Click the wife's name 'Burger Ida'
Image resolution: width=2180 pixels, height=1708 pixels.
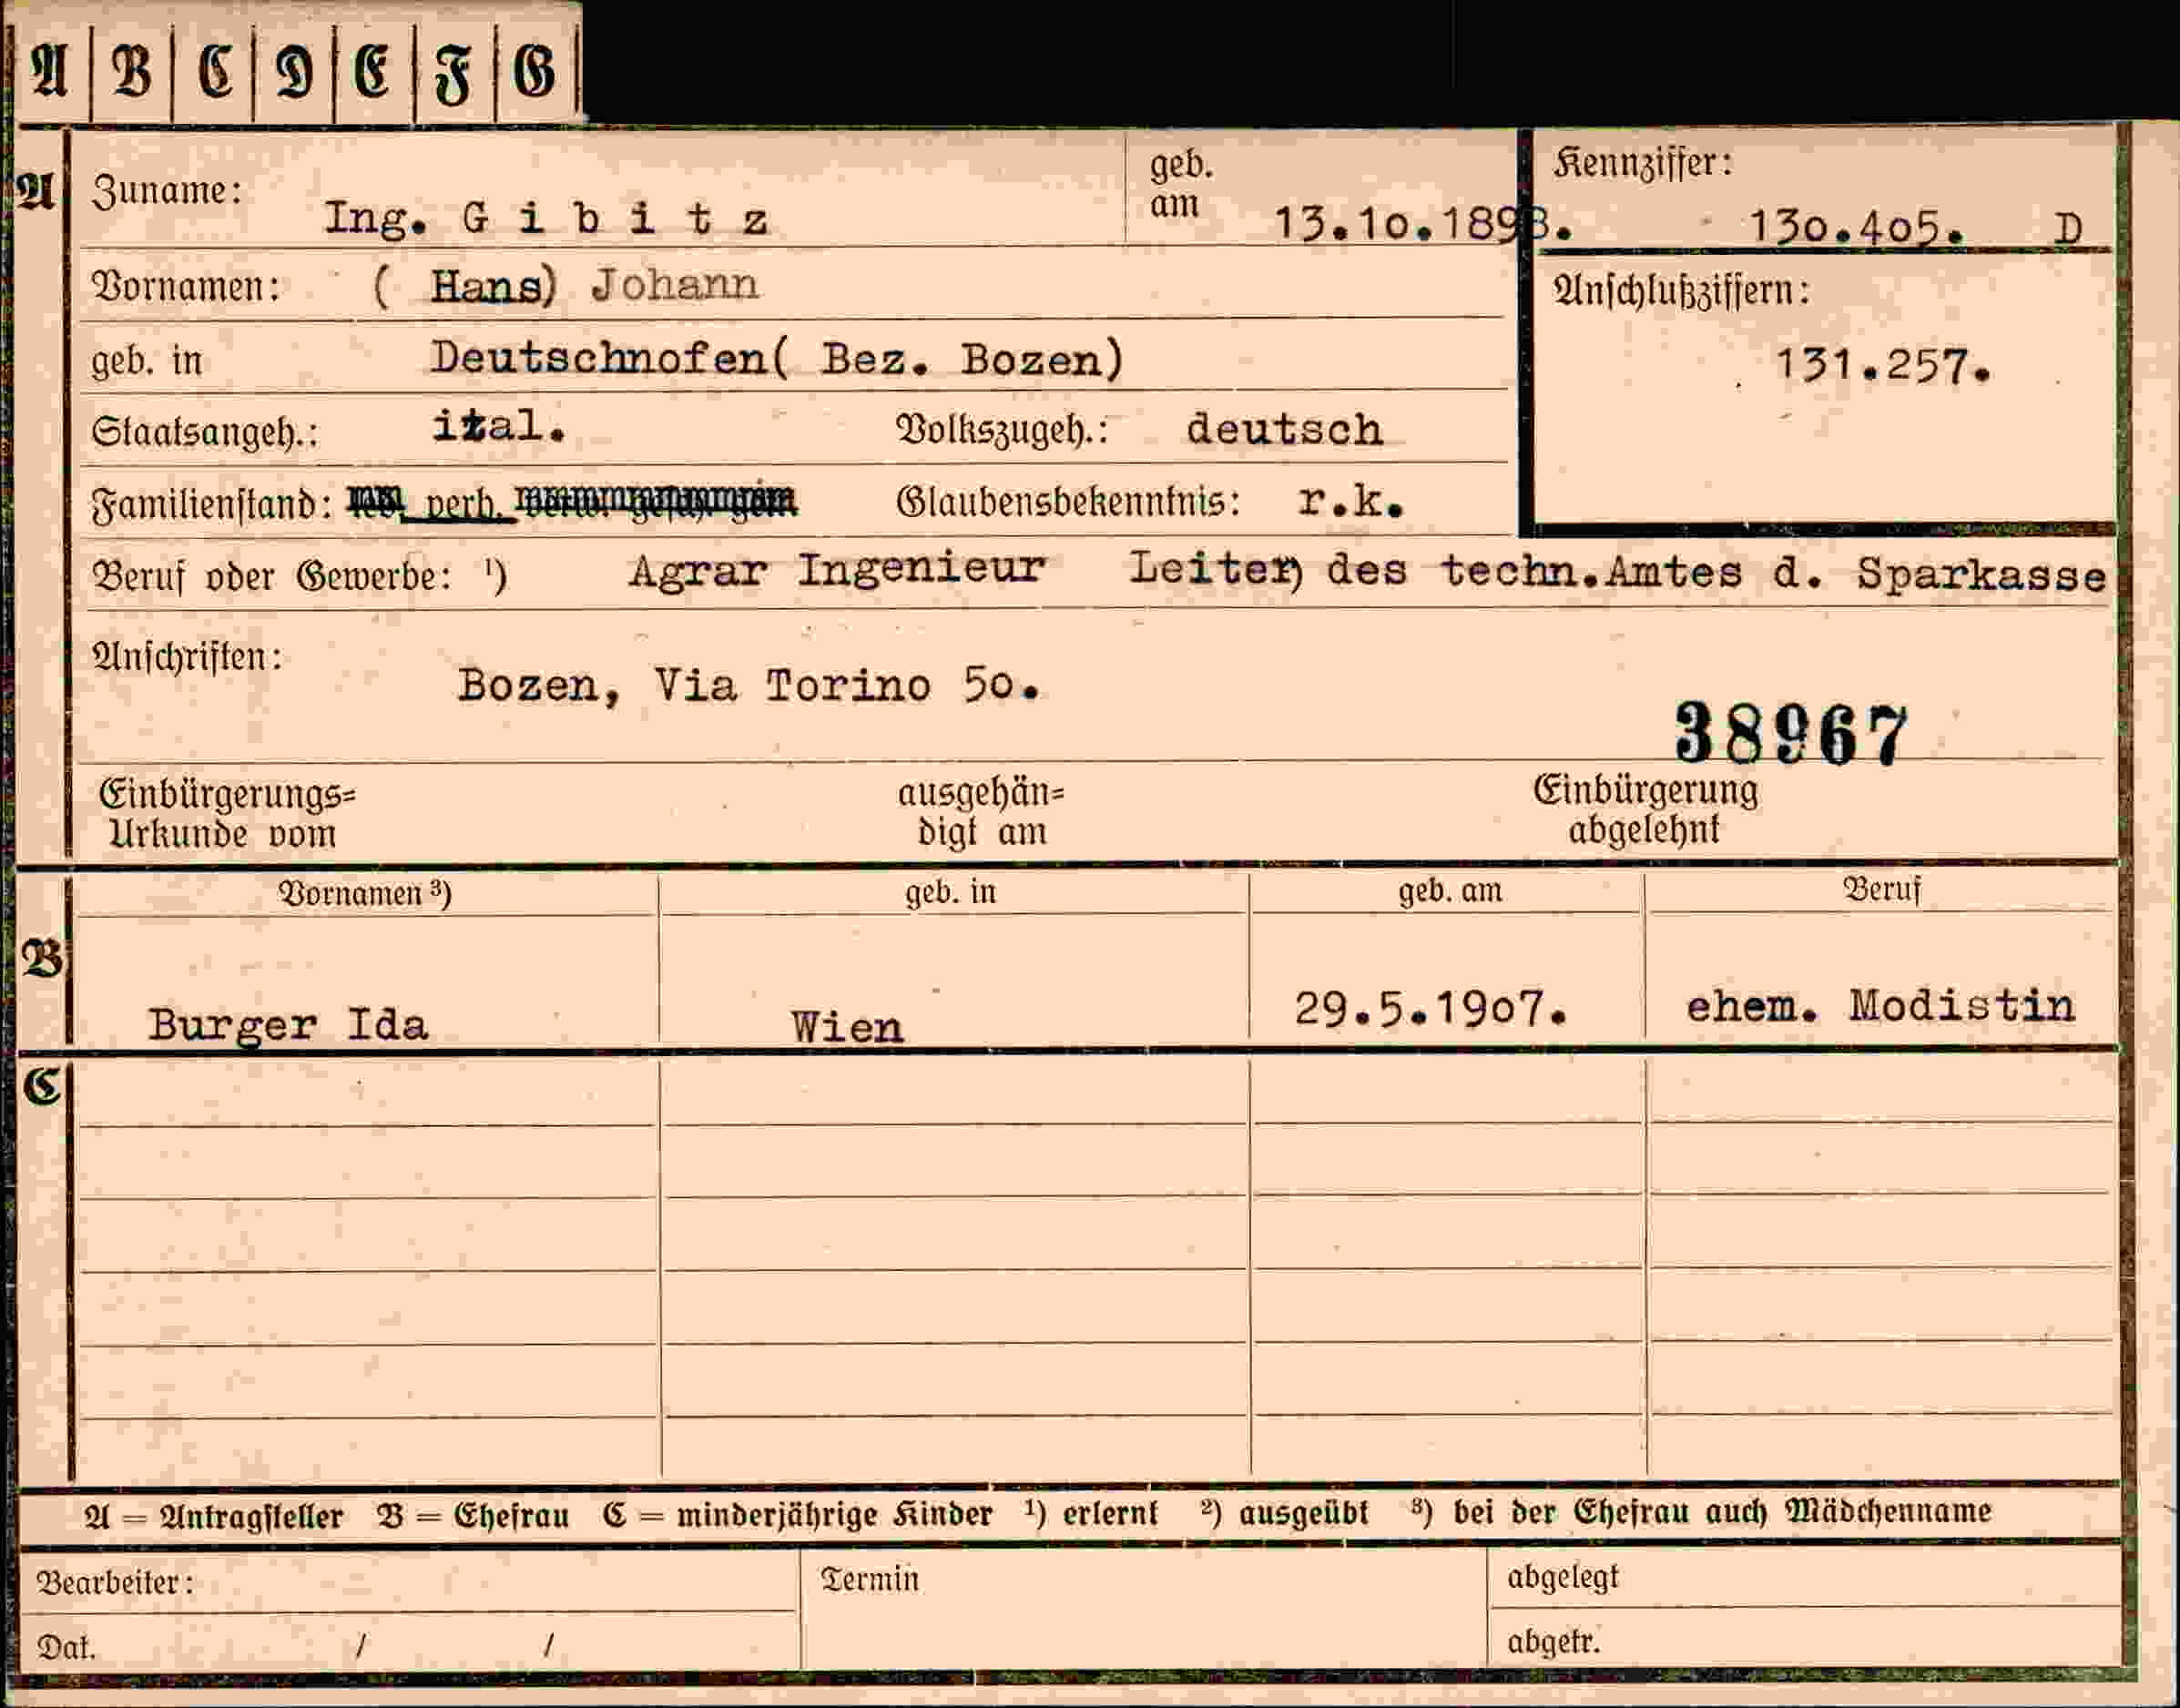pos(288,1024)
